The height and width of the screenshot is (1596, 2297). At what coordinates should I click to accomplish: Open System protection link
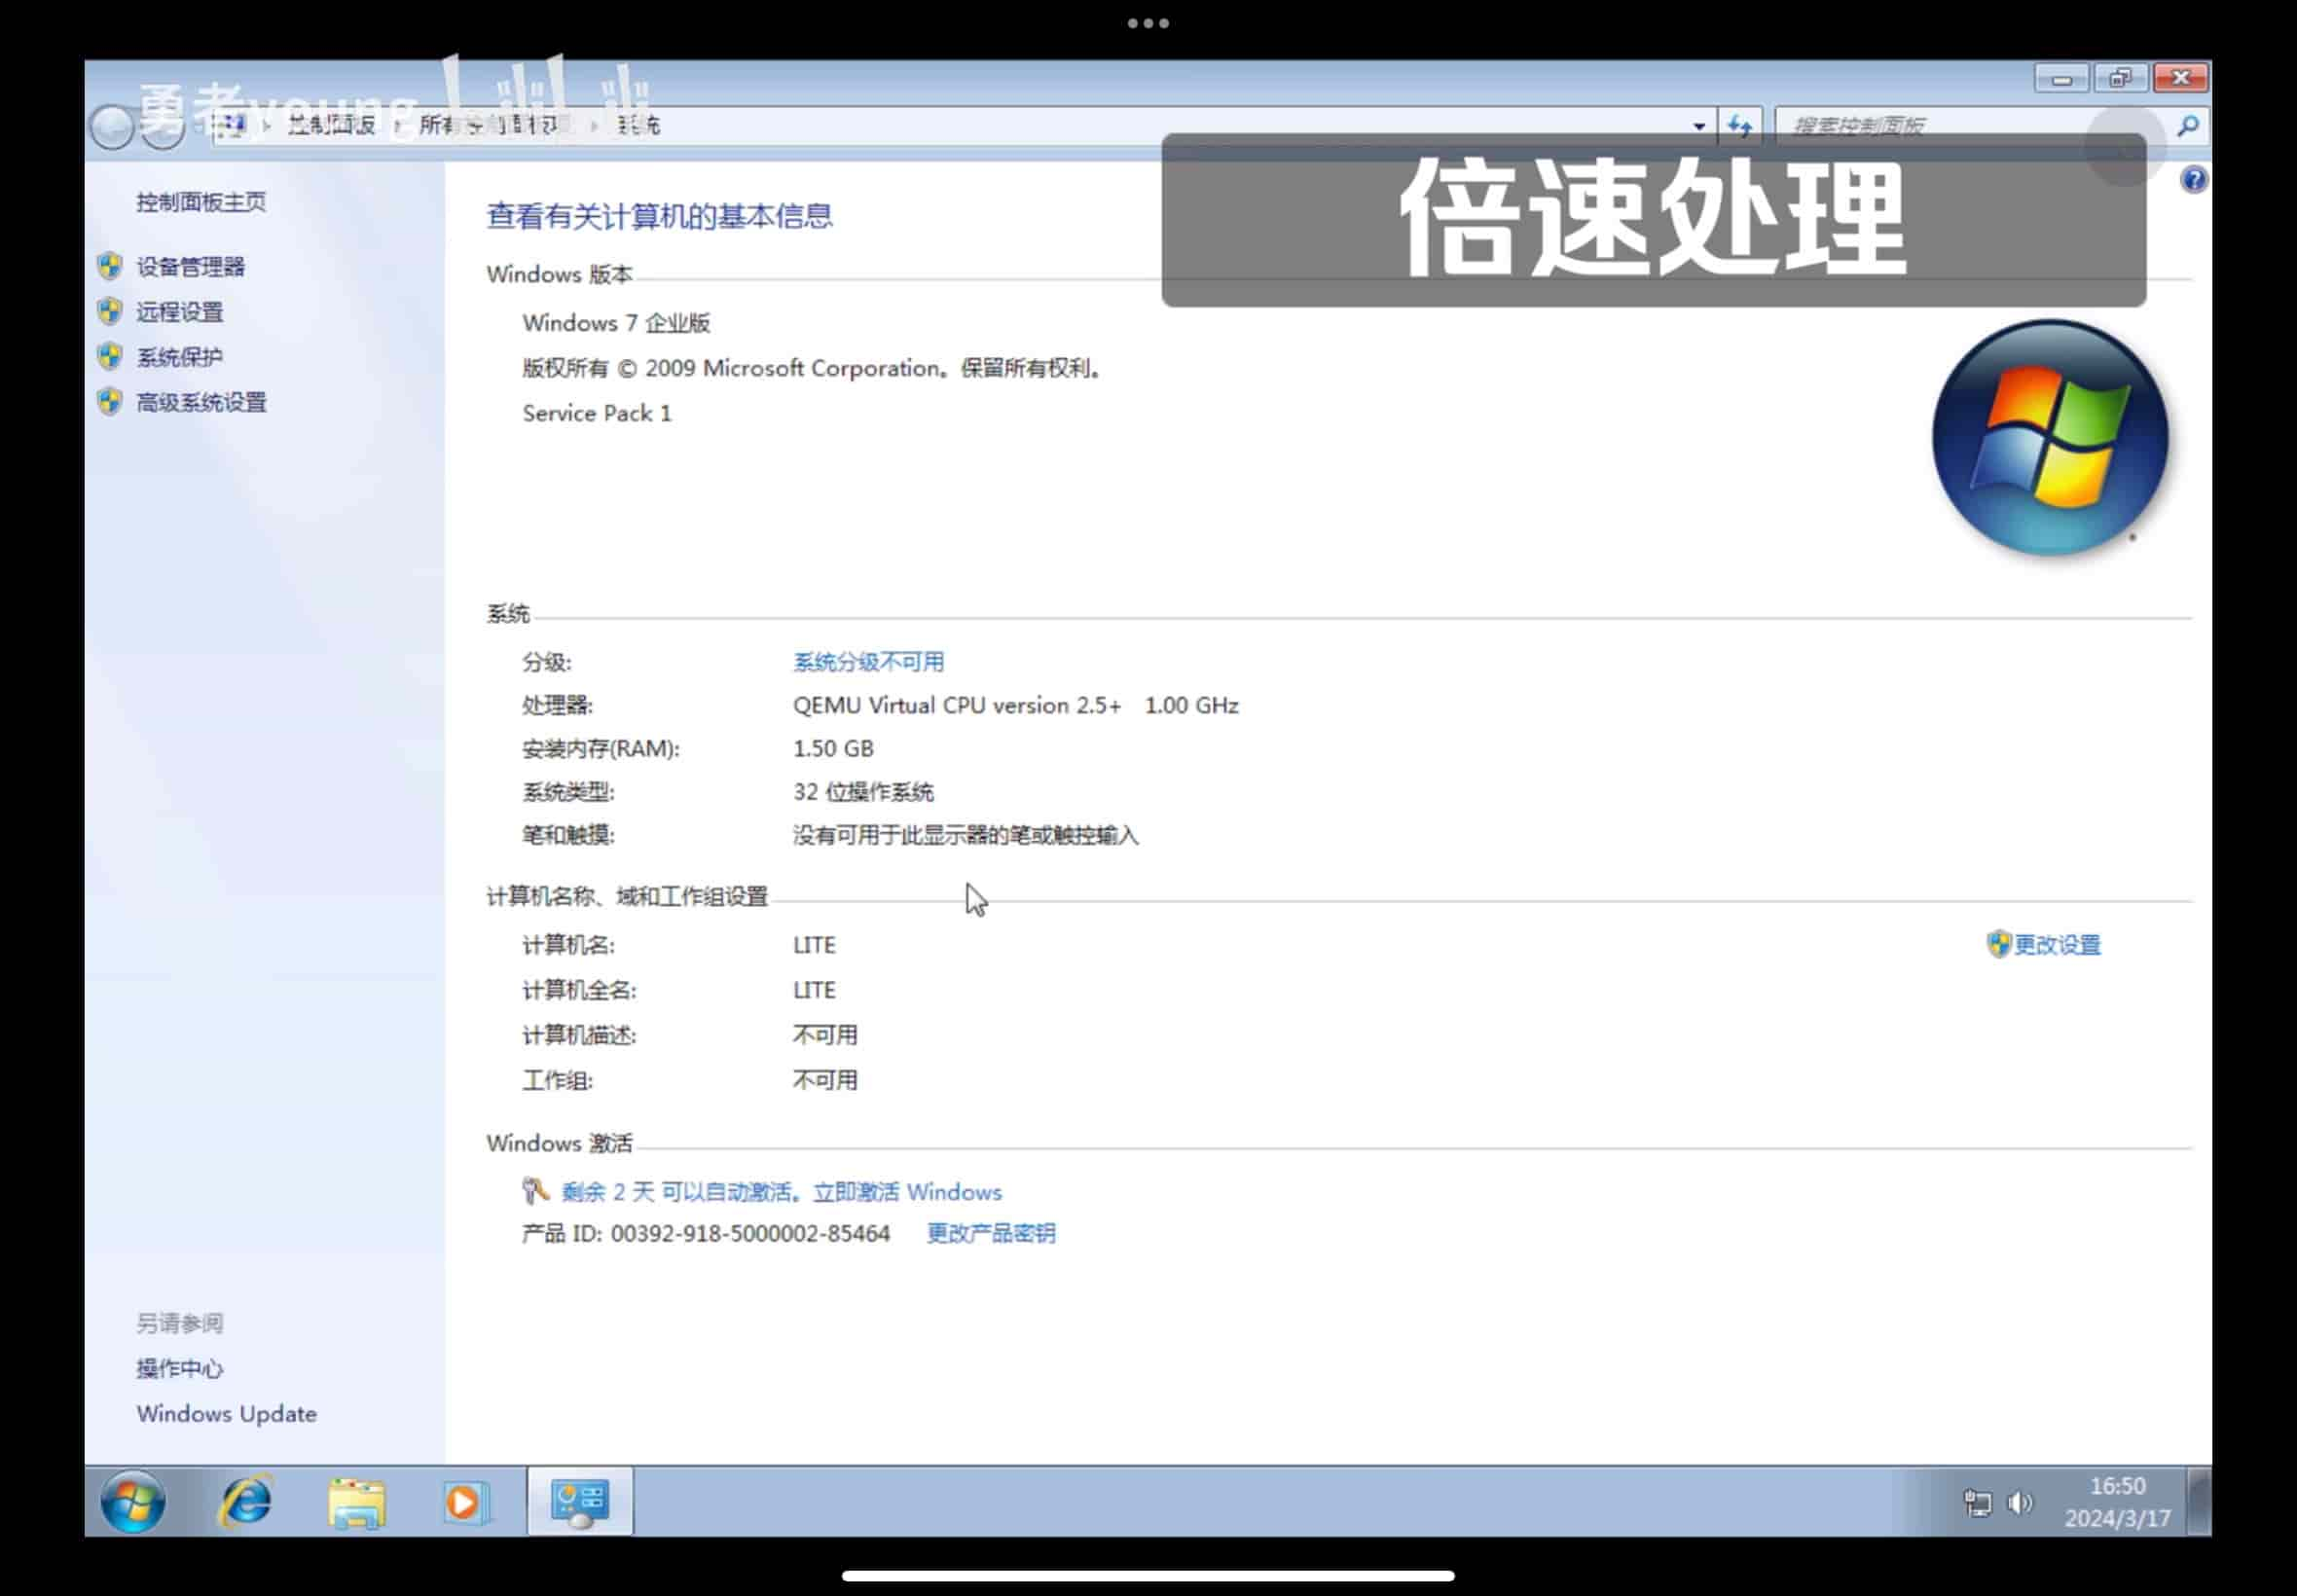(179, 357)
